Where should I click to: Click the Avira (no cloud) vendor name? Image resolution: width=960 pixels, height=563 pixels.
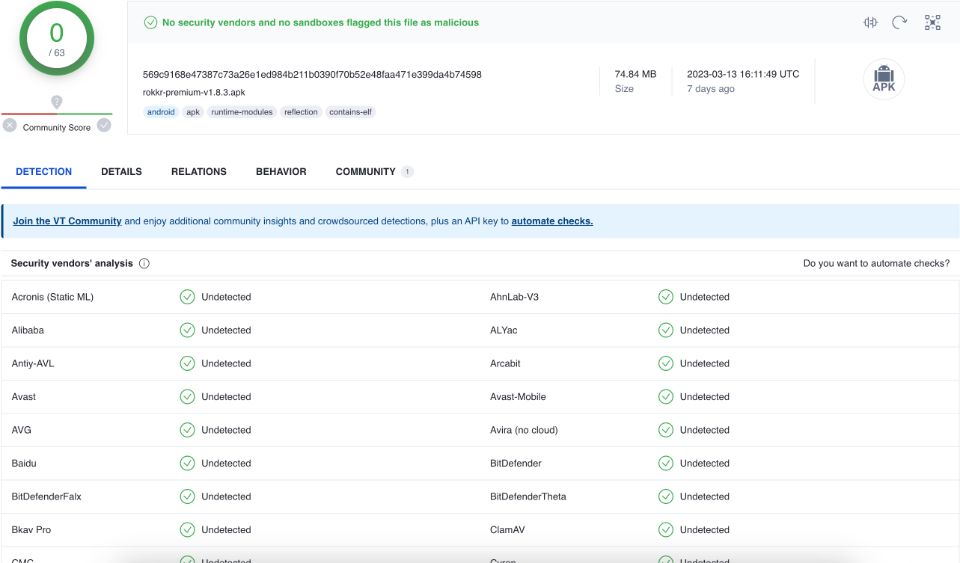click(523, 430)
